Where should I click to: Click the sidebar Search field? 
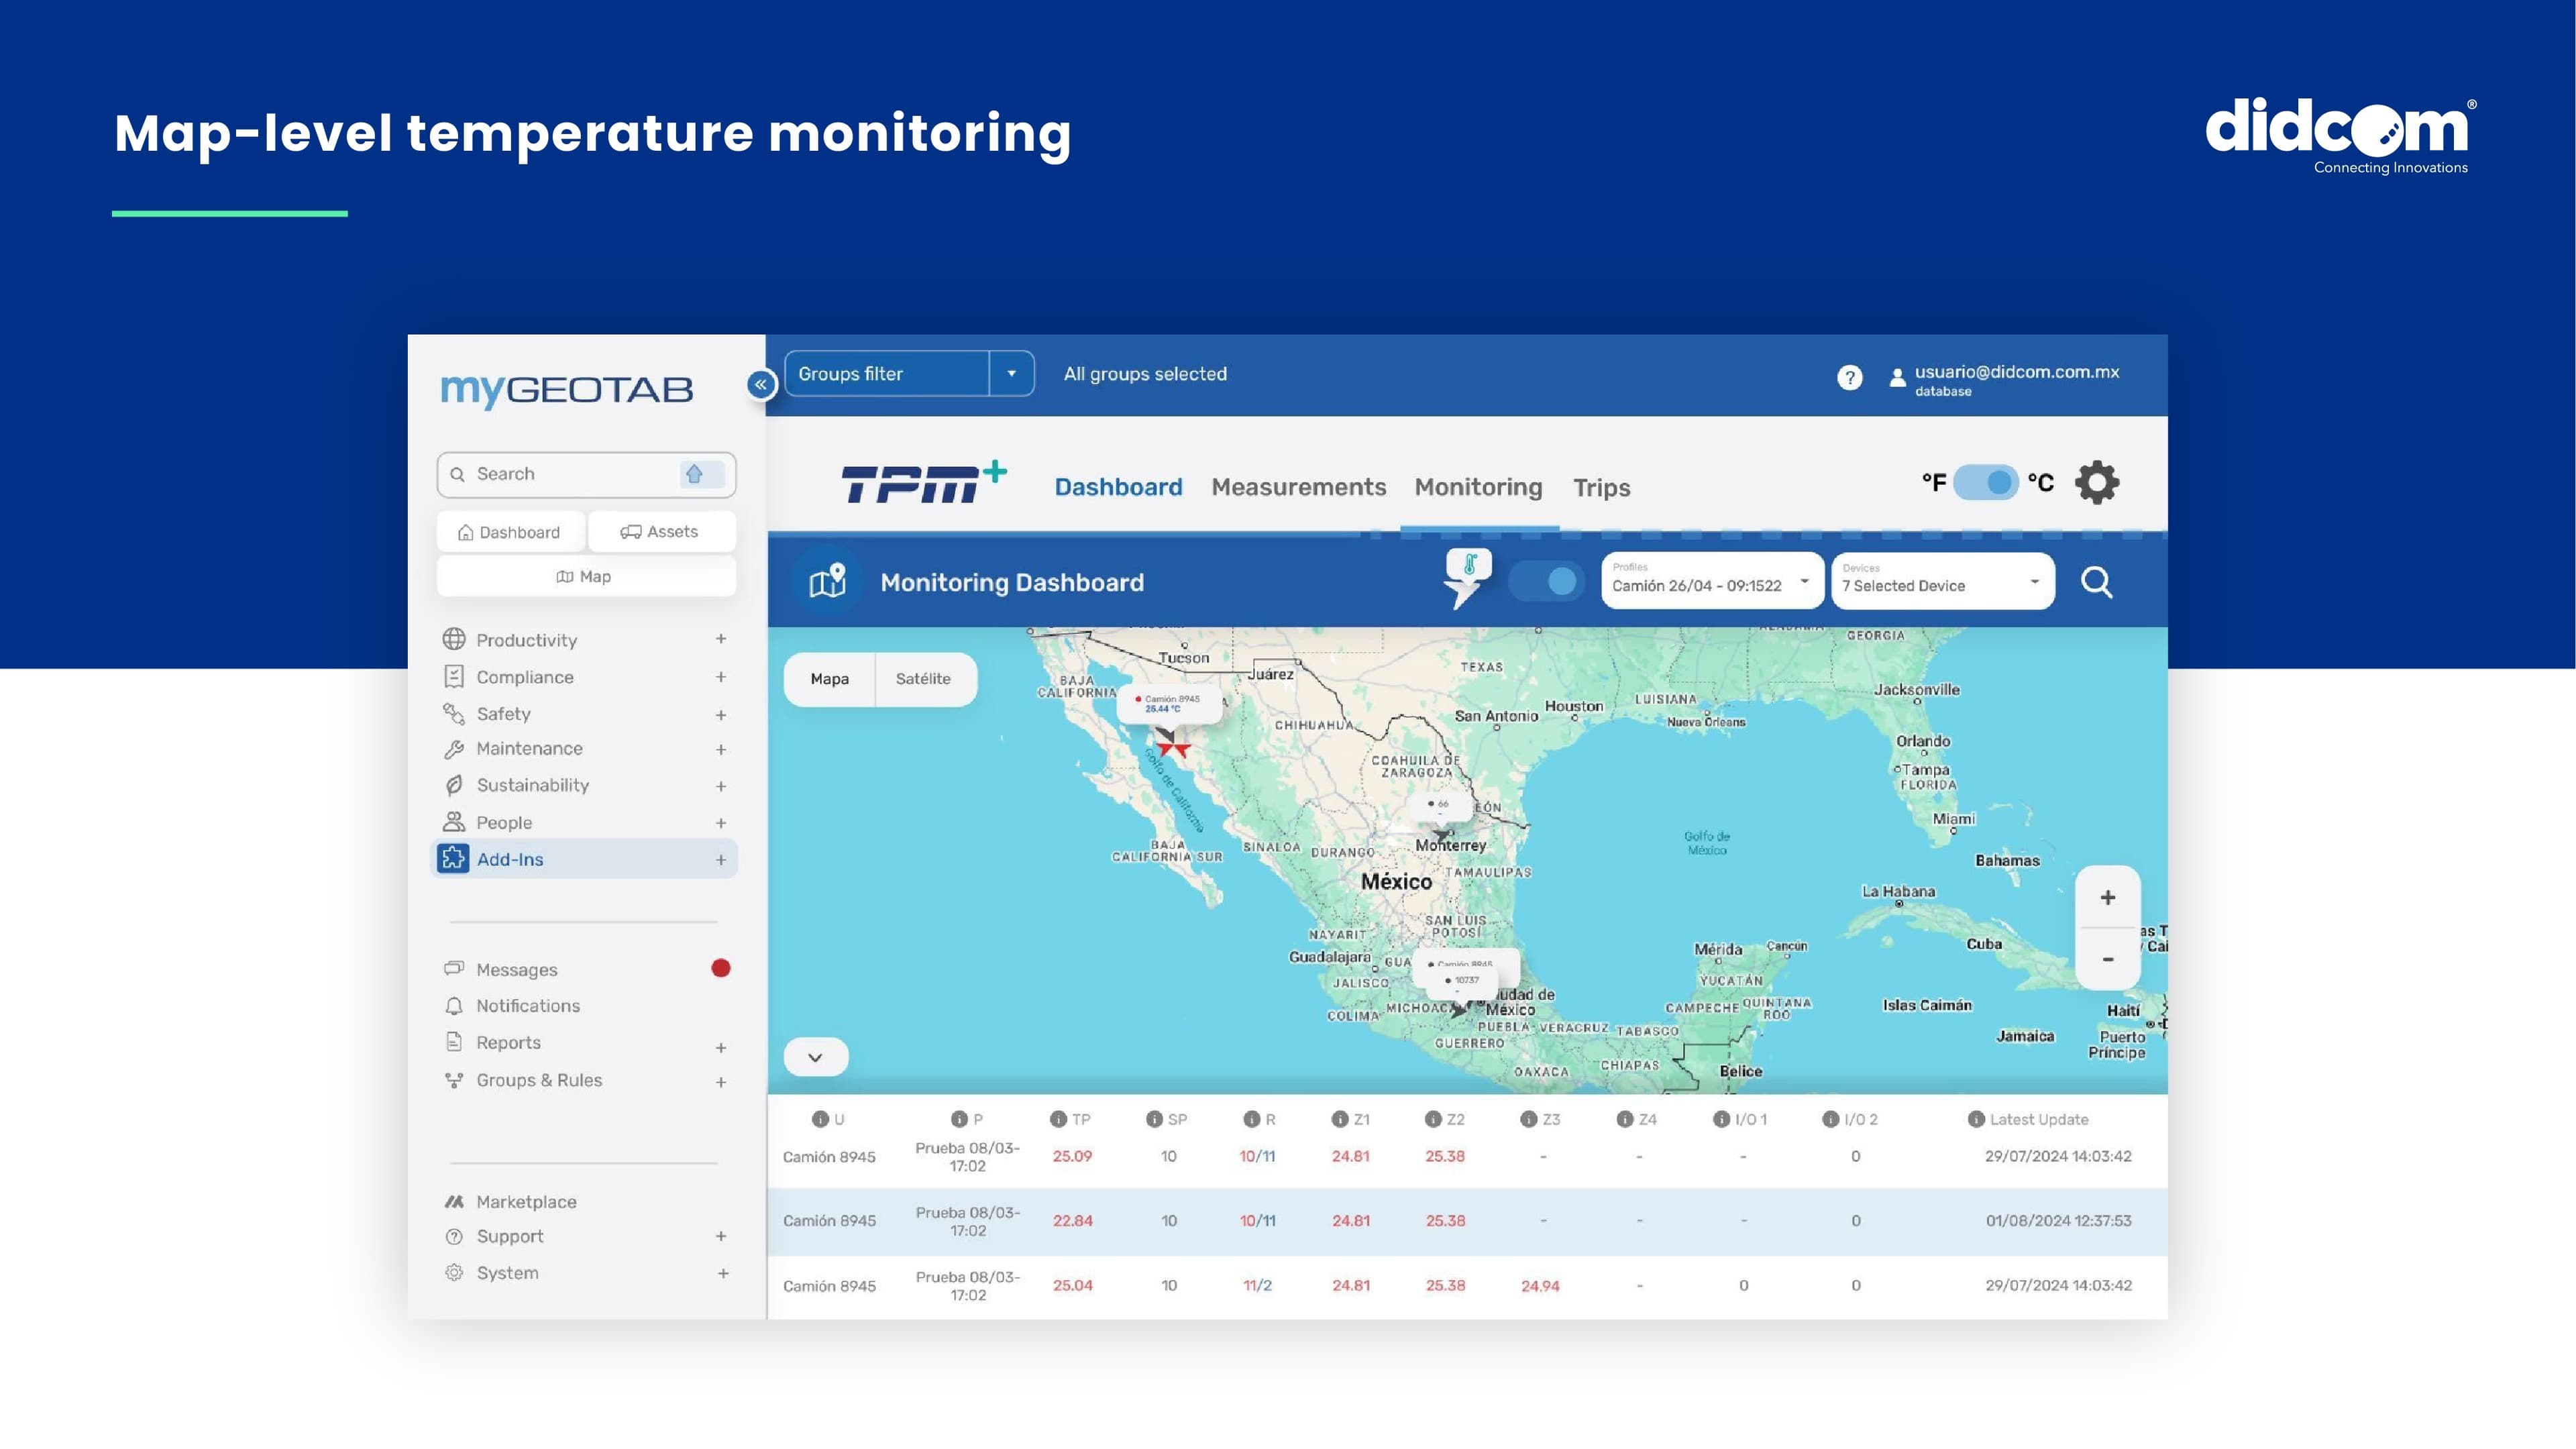[x=586, y=474]
